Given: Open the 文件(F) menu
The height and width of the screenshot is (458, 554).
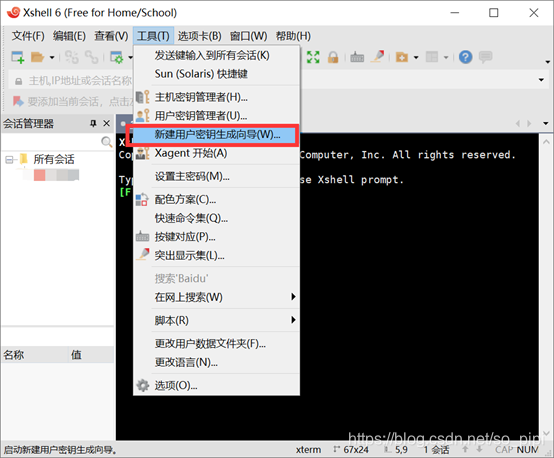Looking at the screenshot, I should 28,36.
